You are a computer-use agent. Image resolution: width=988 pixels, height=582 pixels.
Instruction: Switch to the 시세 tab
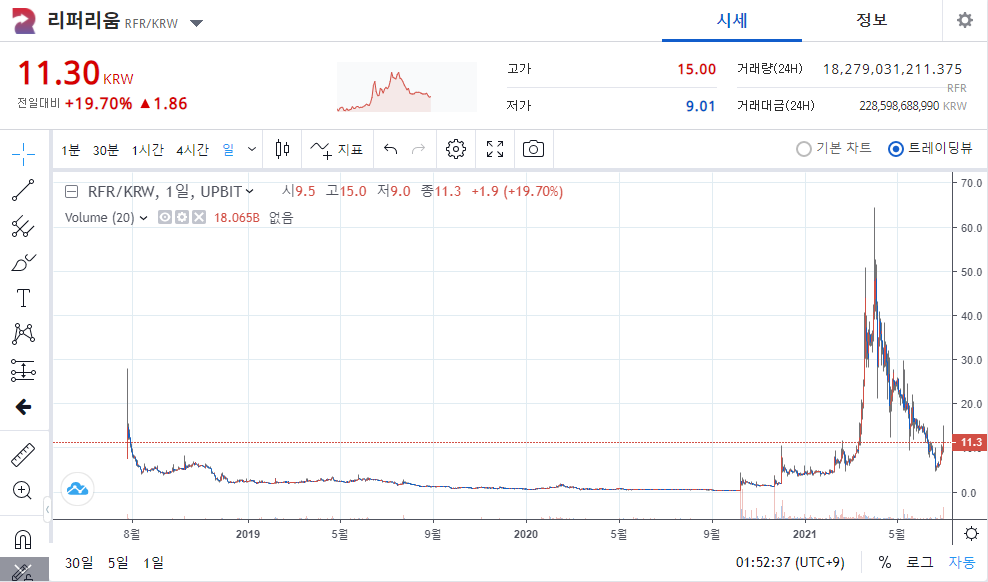pyautogui.click(x=732, y=20)
